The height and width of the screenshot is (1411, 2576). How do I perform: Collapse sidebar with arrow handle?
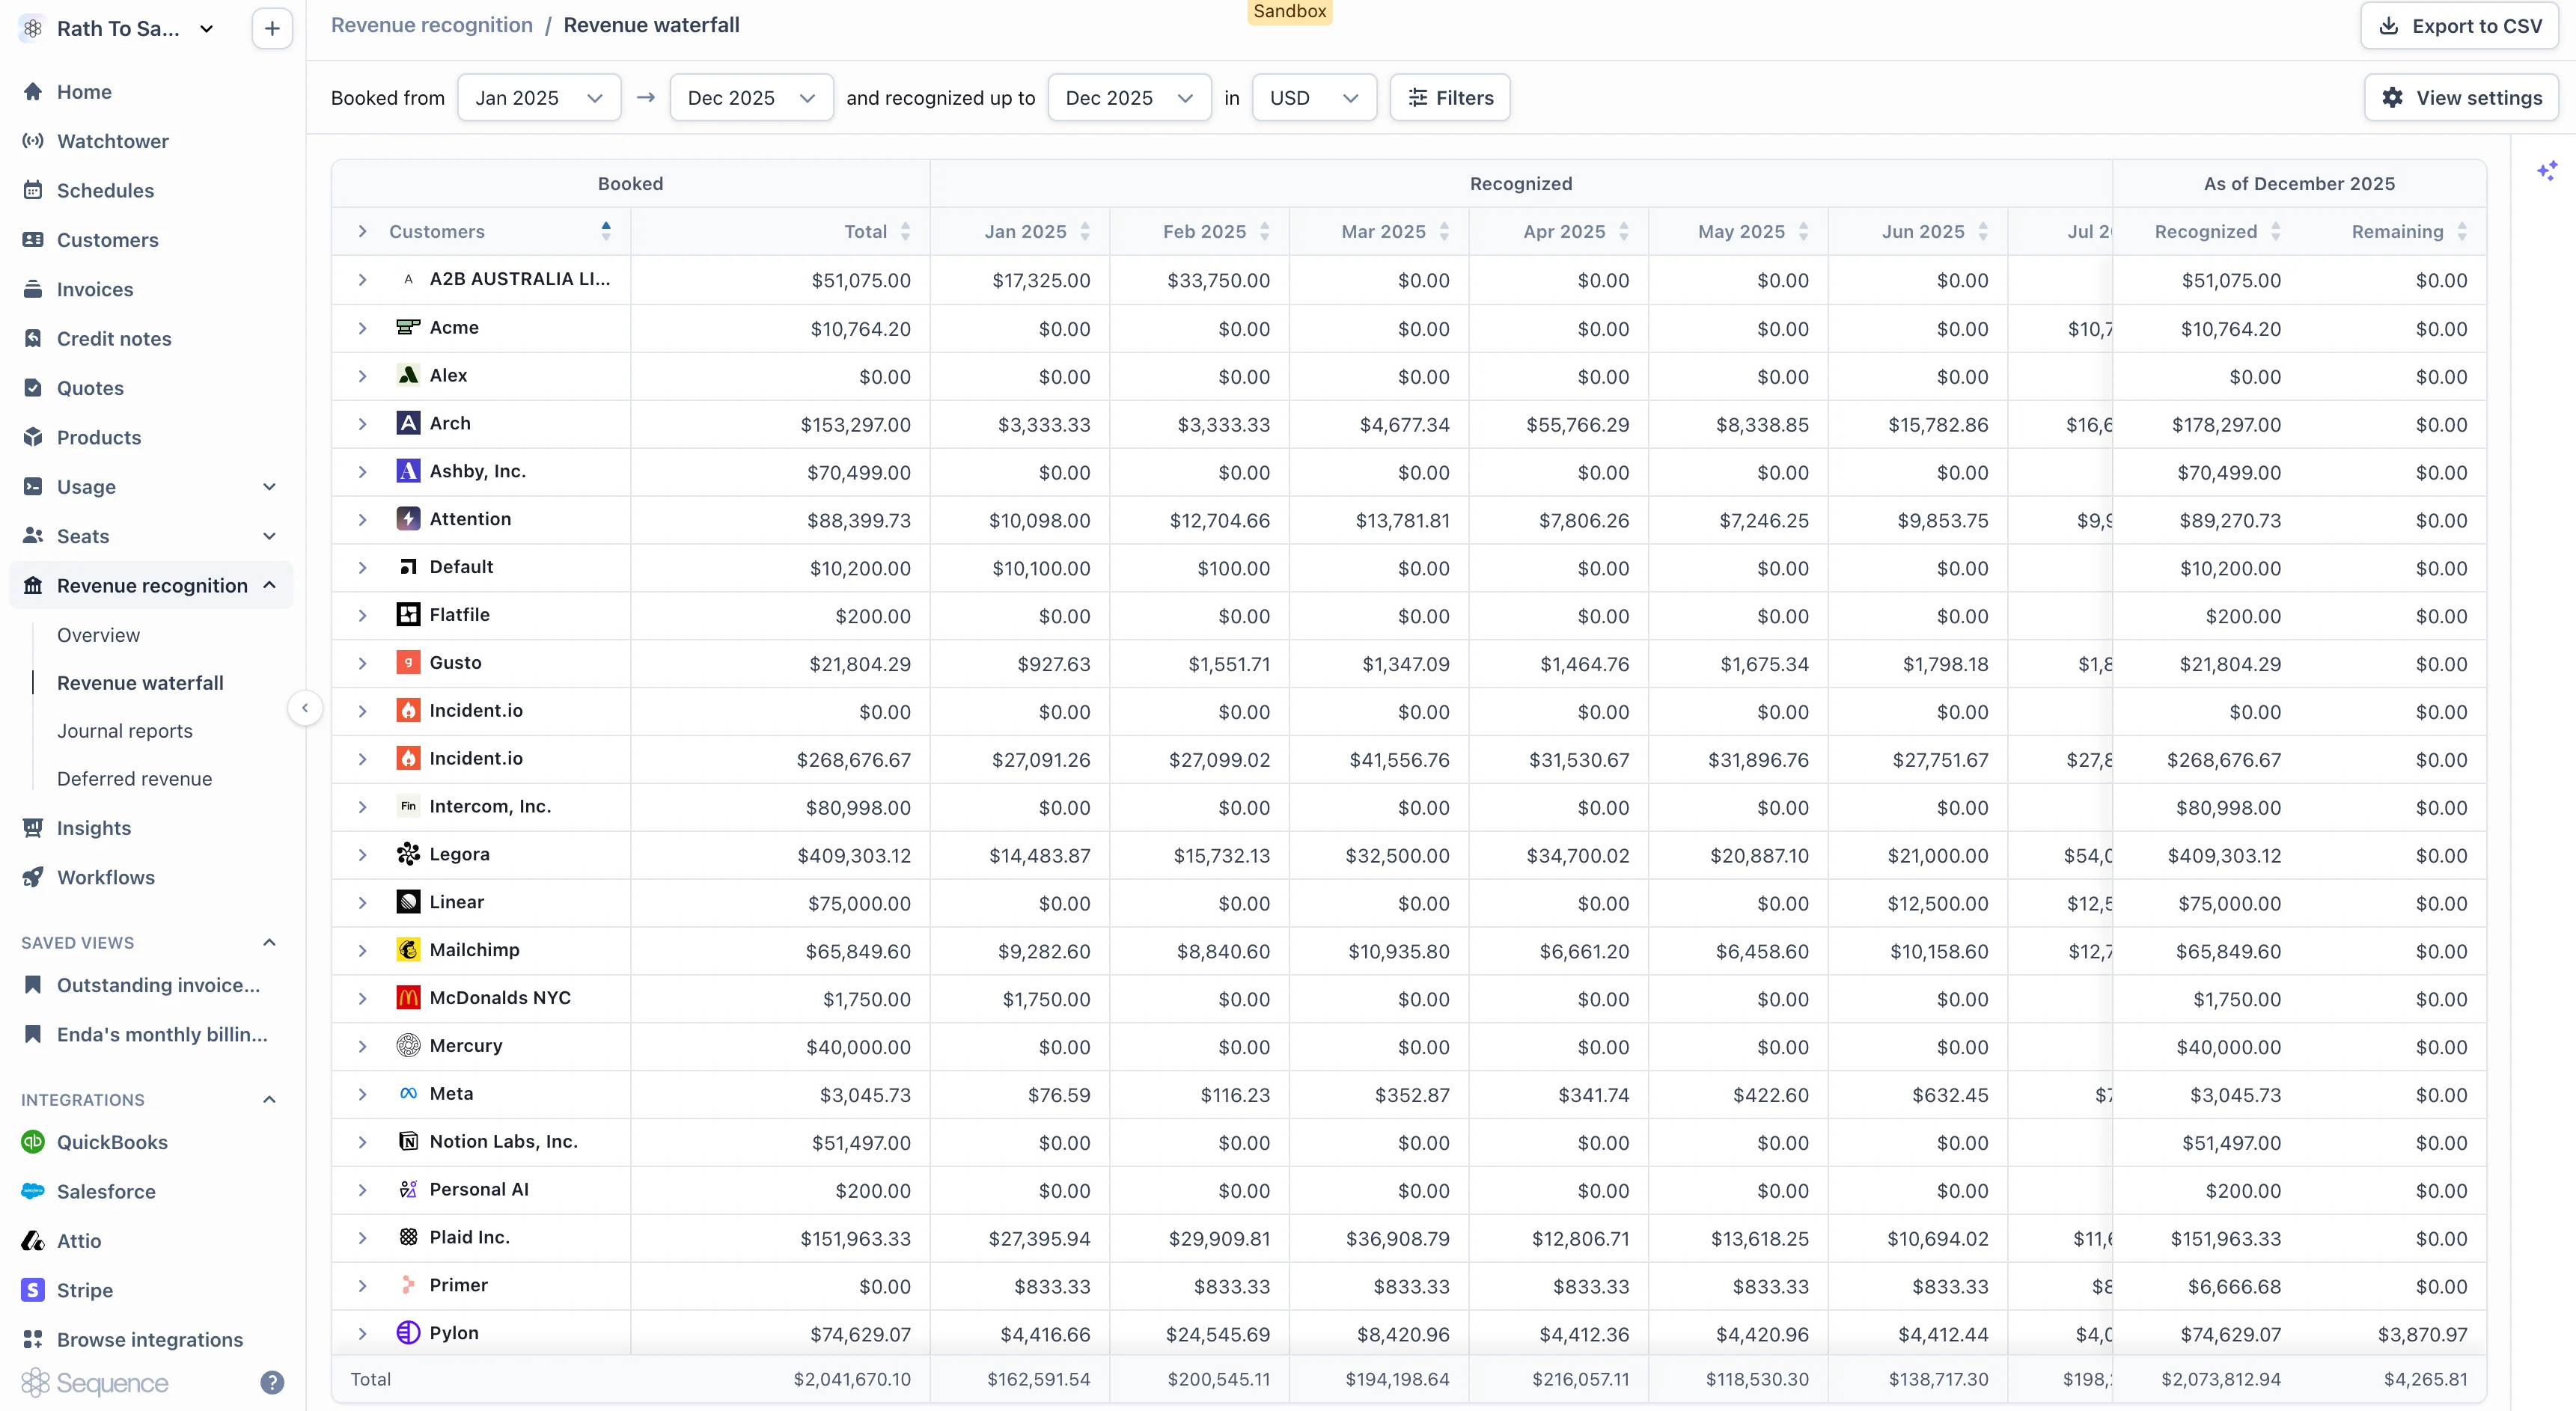click(x=305, y=708)
